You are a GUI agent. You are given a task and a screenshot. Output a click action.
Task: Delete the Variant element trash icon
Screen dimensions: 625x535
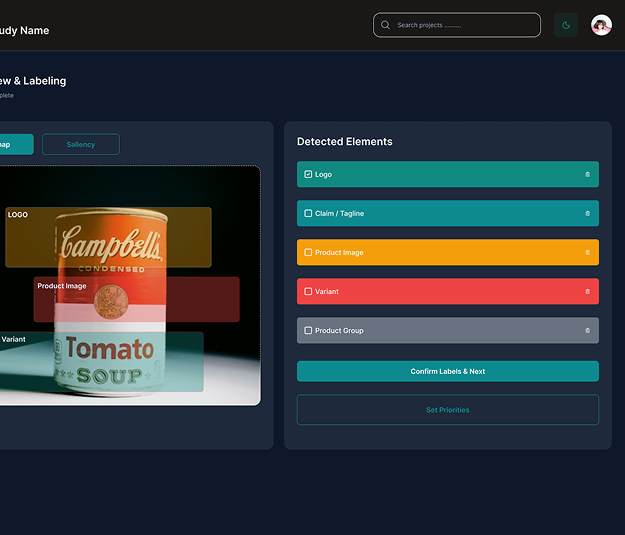pyautogui.click(x=587, y=291)
